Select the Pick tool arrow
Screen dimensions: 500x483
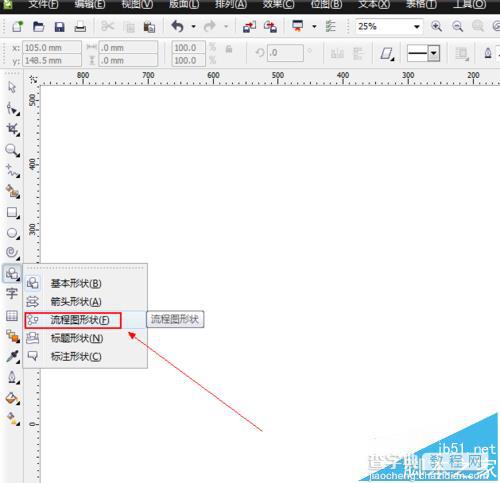pyautogui.click(x=12, y=87)
